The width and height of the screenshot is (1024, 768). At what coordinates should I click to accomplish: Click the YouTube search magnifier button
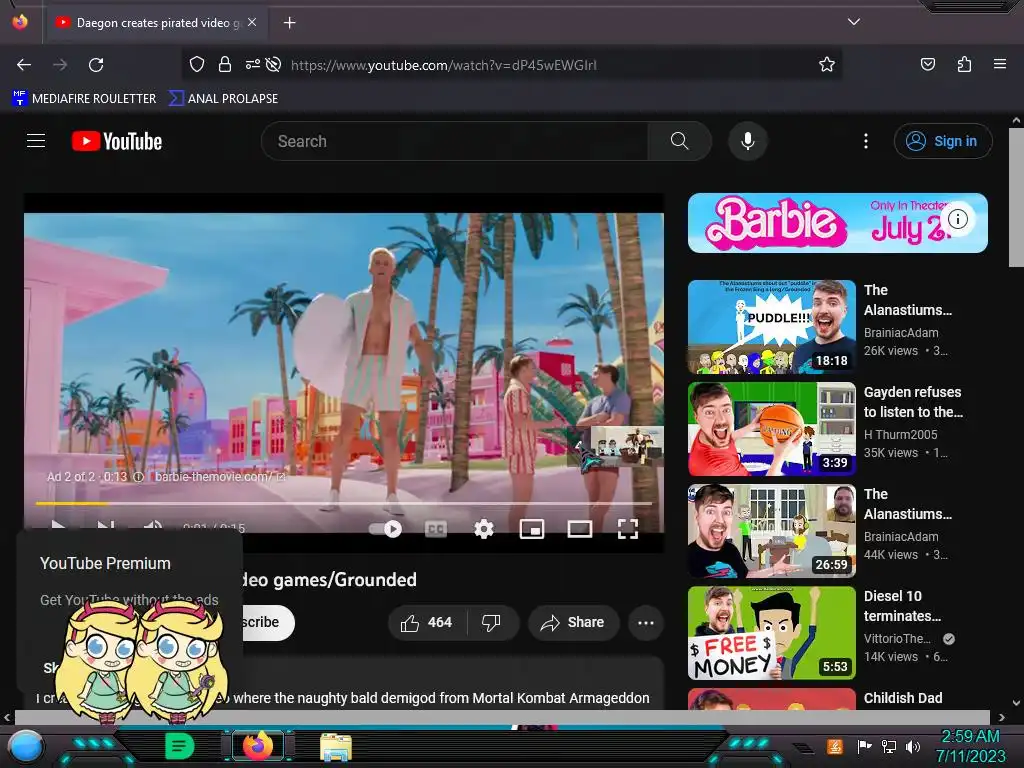click(679, 141)
